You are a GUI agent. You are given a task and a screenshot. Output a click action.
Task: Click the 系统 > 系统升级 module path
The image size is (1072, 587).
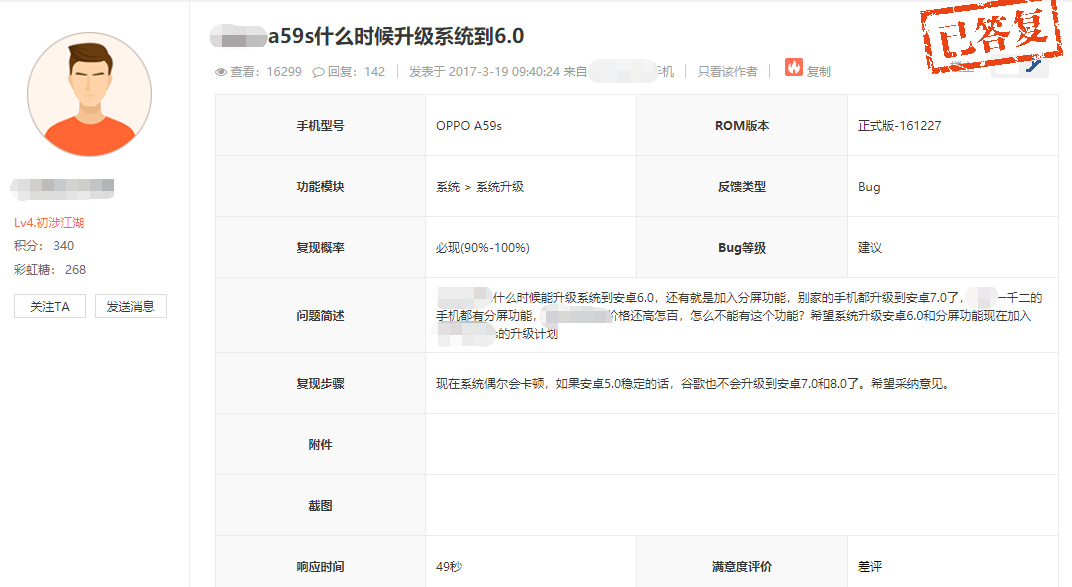click(x=480, y=187)
